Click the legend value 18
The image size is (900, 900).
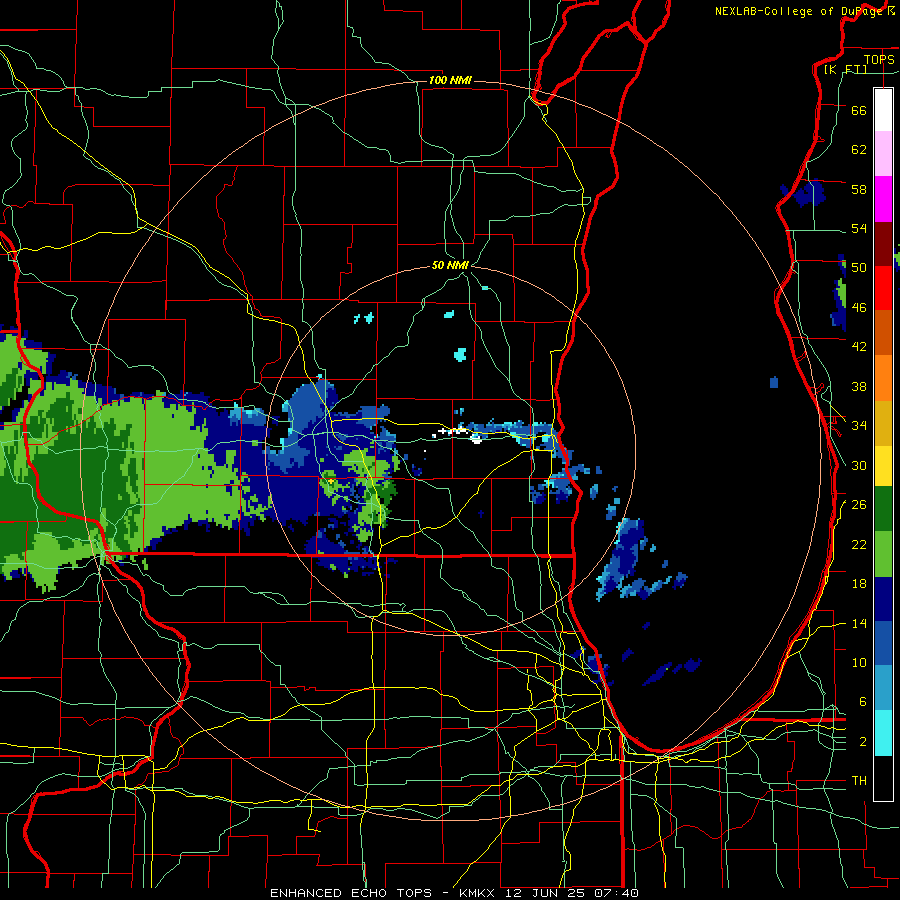pos(859,584)
